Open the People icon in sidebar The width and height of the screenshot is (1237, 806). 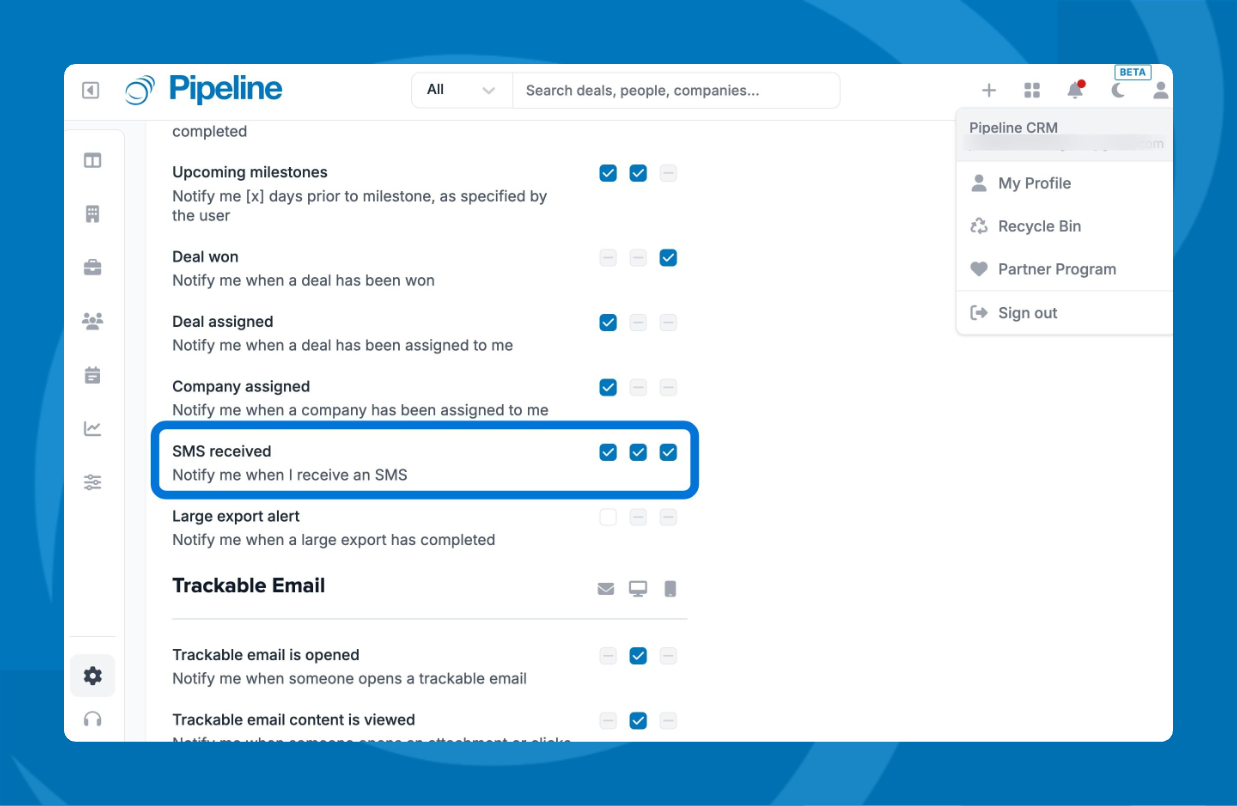pos(92,321)
